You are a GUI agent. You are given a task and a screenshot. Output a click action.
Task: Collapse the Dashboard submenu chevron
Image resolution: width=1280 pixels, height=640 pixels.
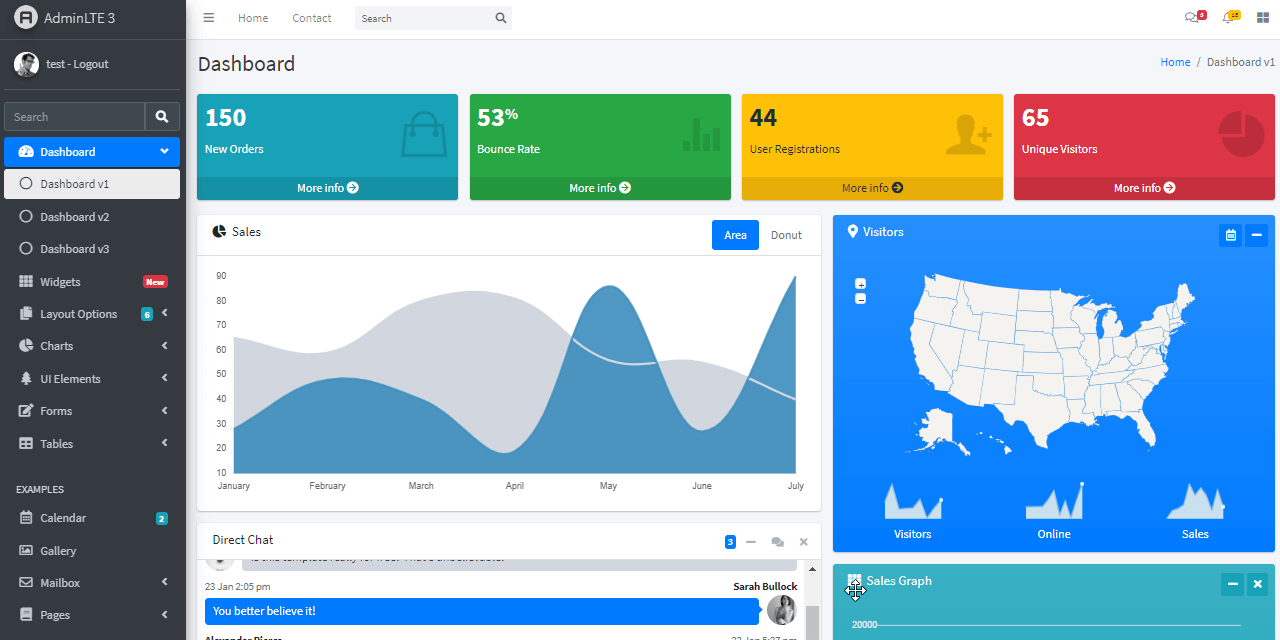(x=167, y=151)
